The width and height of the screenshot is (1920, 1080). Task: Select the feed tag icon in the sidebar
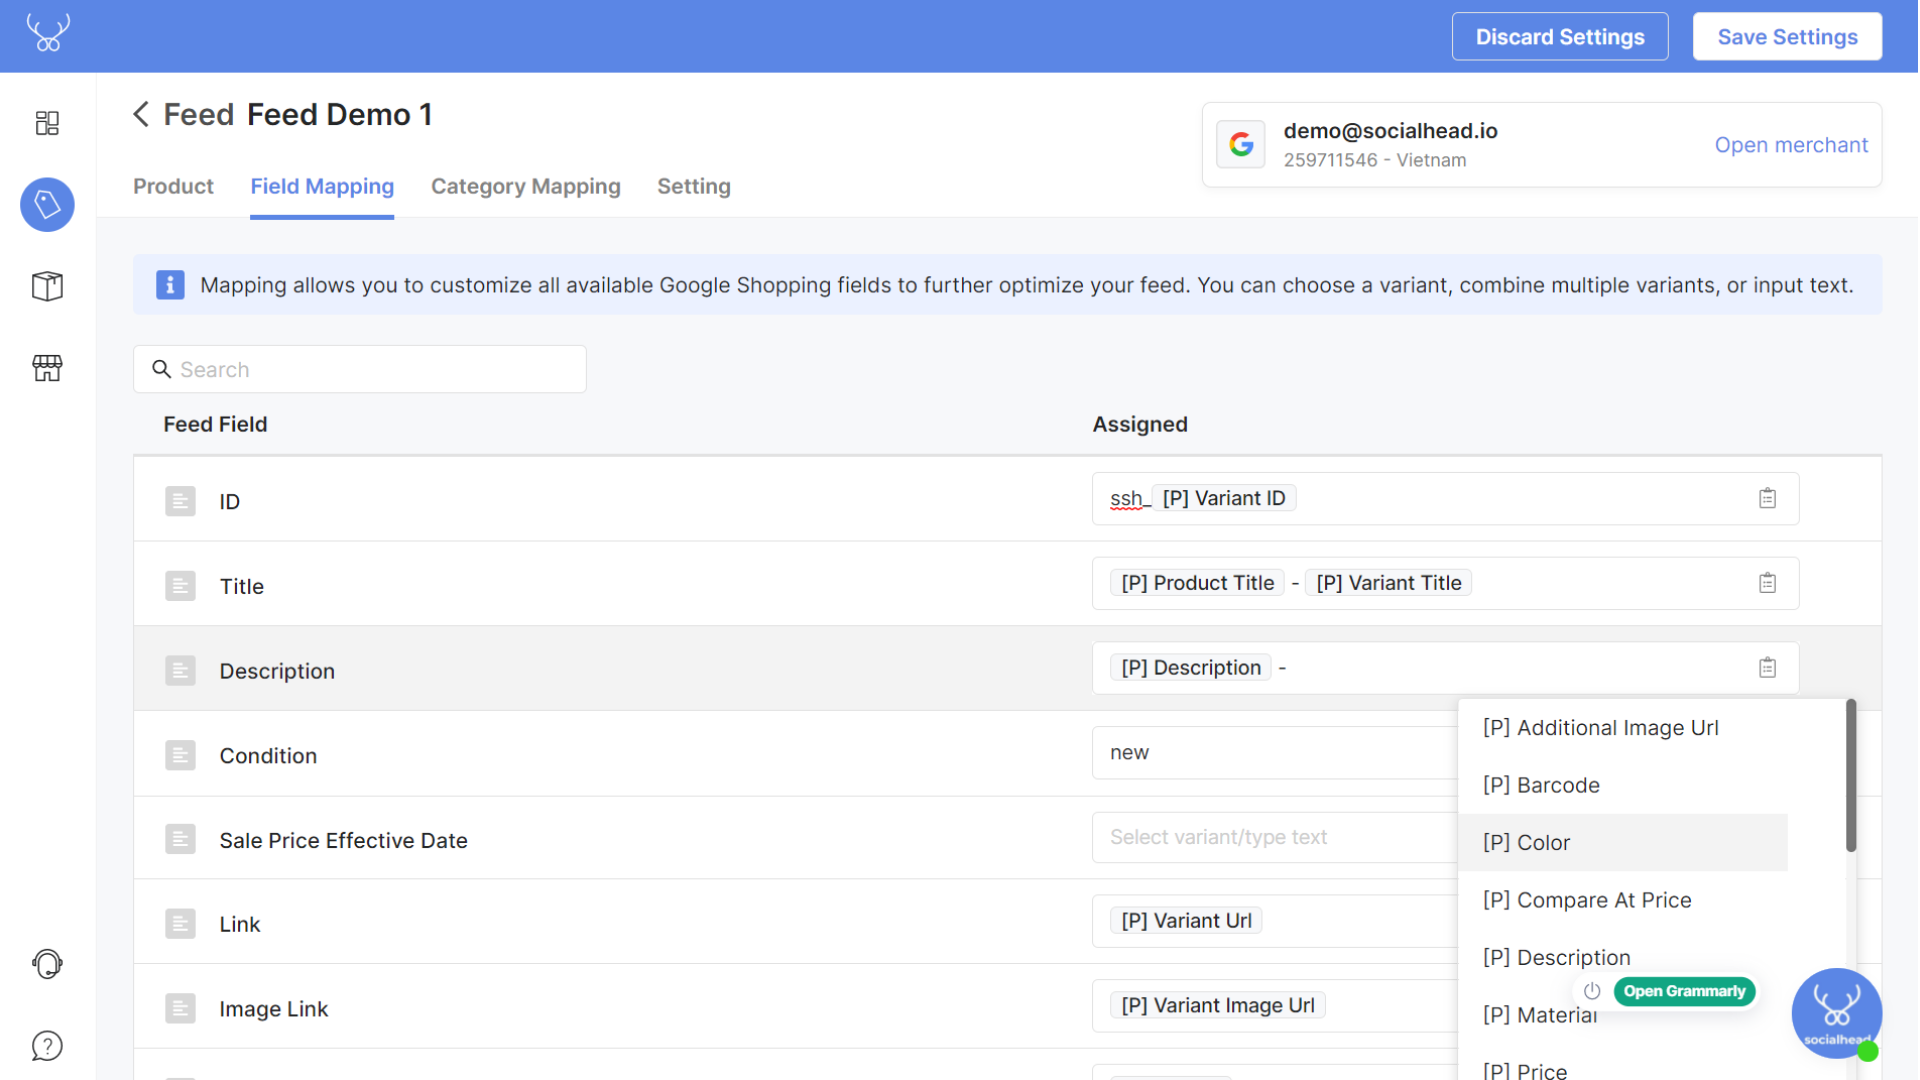pyautogui.click(x=47, y=205)
